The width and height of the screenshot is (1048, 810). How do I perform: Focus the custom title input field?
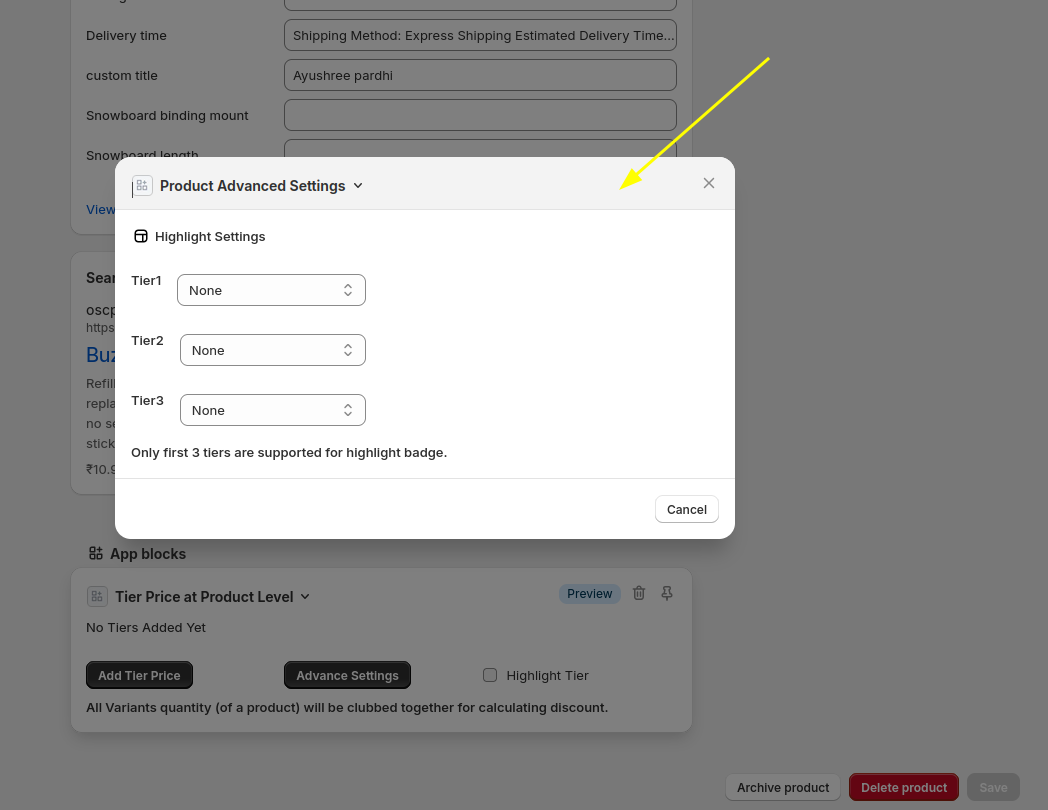point(480,75)
